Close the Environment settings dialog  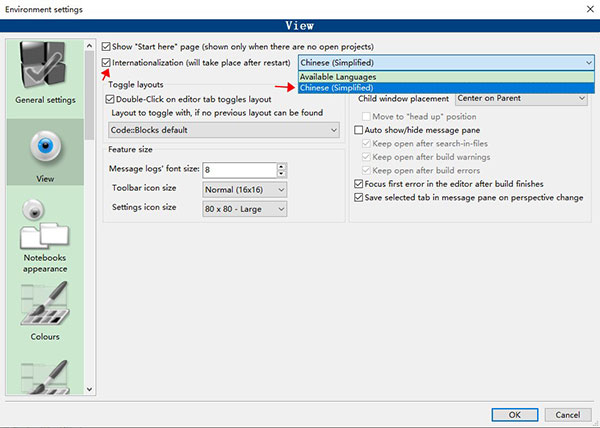click(x=590, y=9)
